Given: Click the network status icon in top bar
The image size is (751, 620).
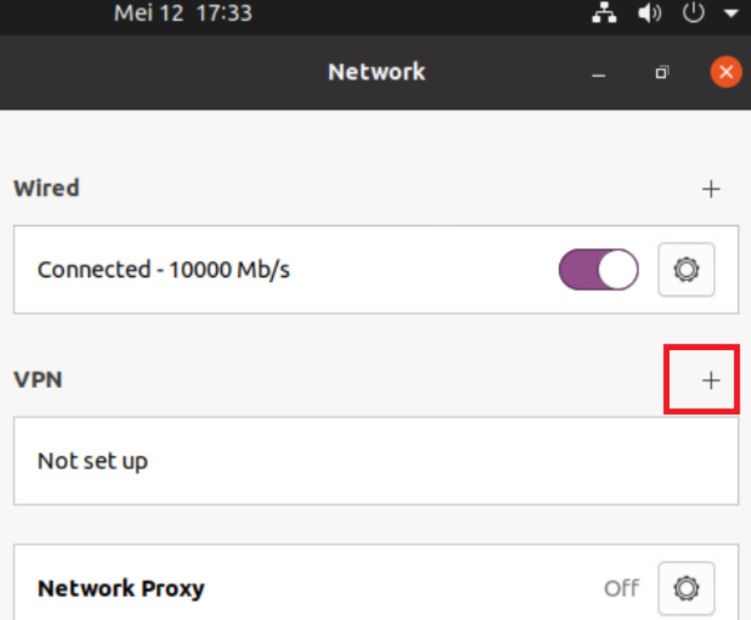Looking at the screenshot, I should (x=603, y=14).
